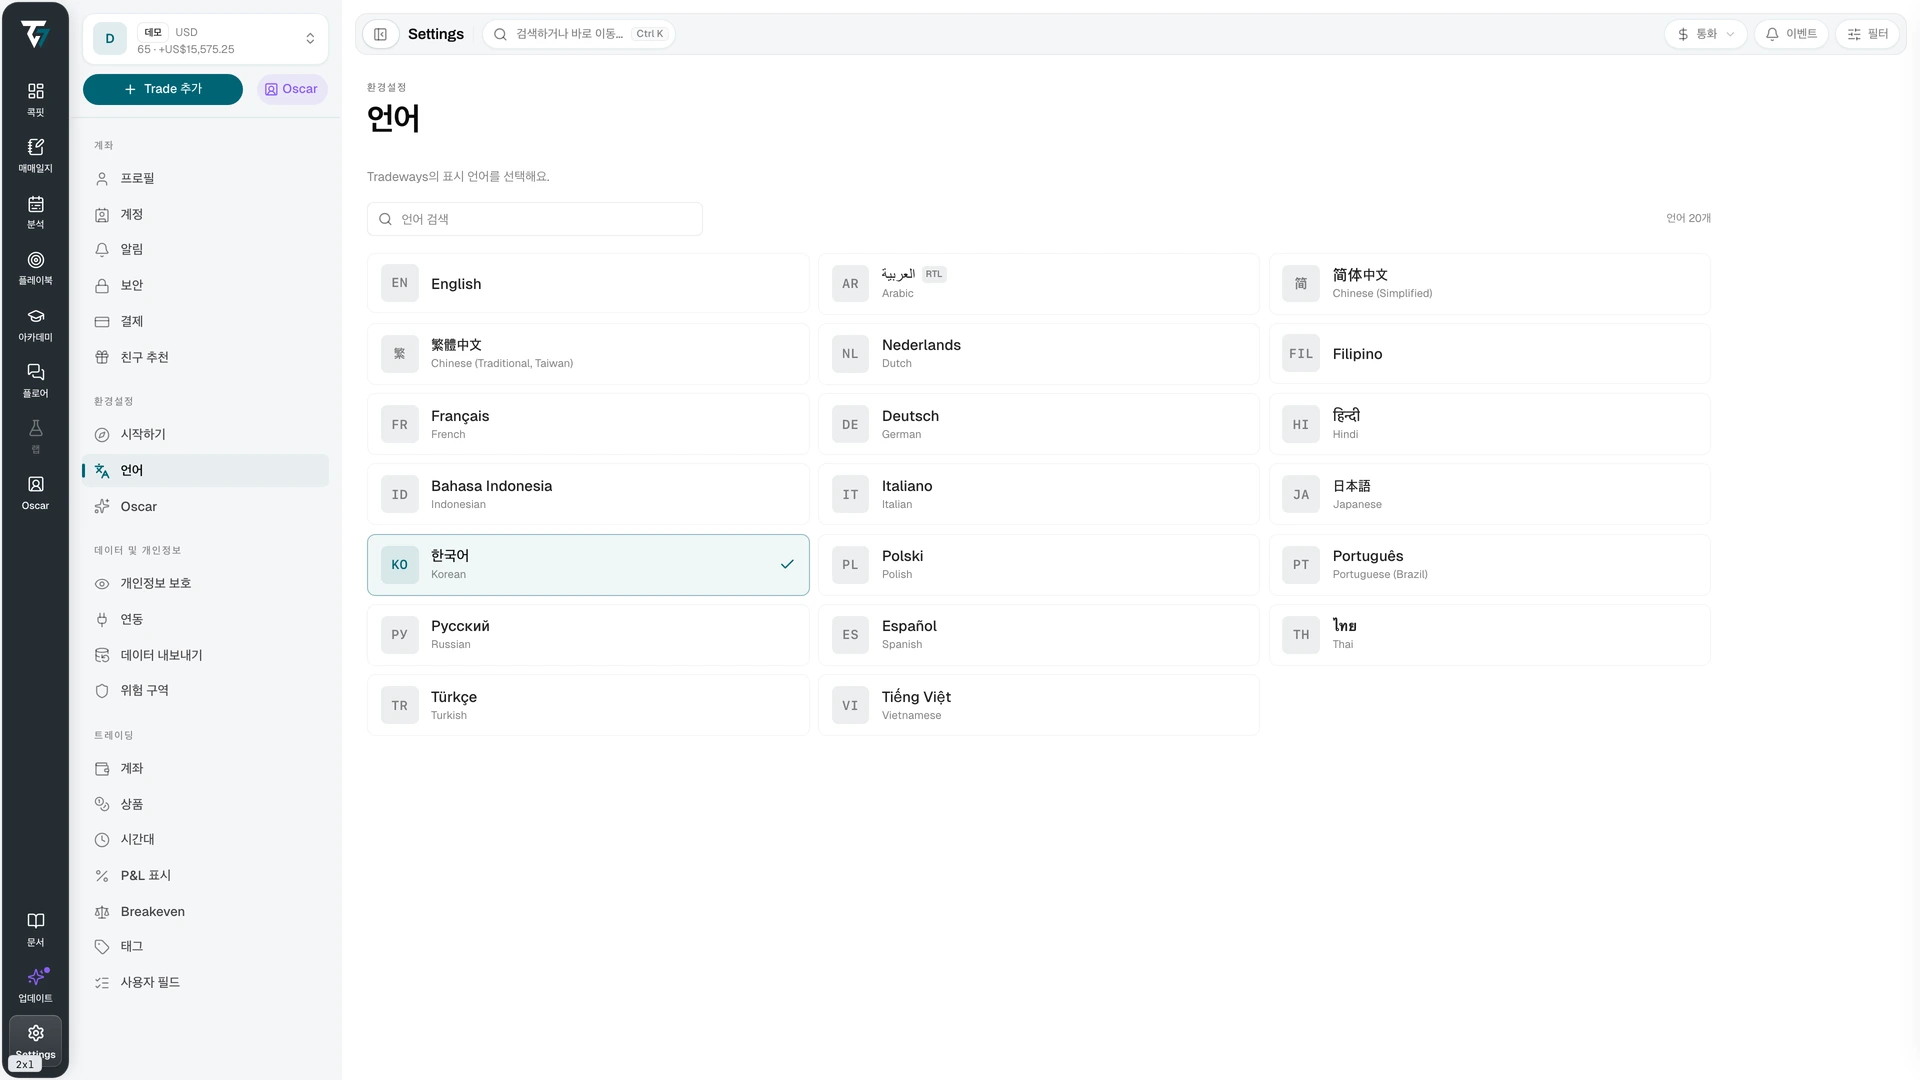Expand the demo account USD selector chevrons
The width and height of the screenshot is (1920, 1080).
310,39
